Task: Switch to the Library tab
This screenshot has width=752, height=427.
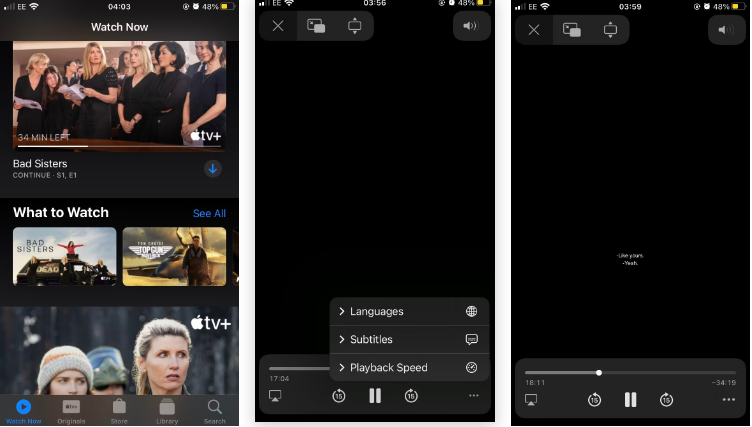Action: [167, 409]
